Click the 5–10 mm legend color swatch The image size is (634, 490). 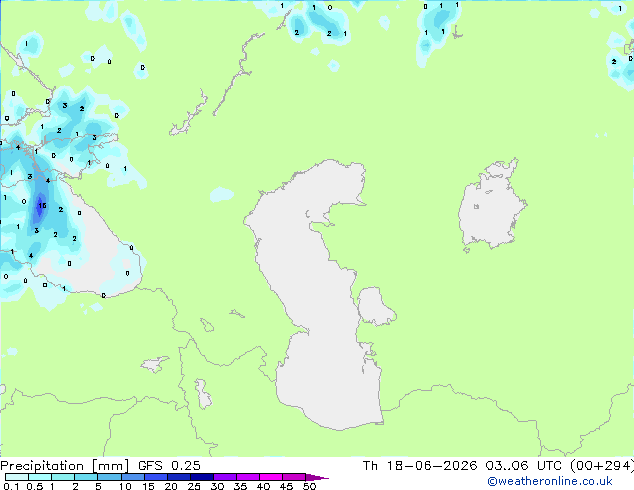pos(109,477)
